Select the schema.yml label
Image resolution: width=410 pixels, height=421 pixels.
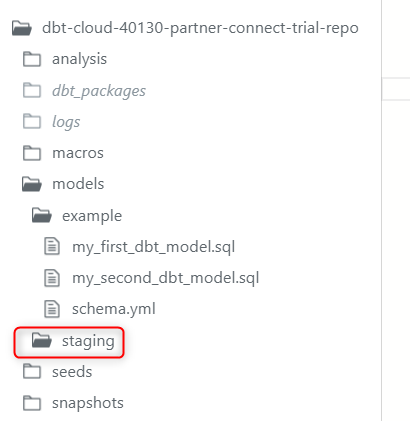click(114, 309)
